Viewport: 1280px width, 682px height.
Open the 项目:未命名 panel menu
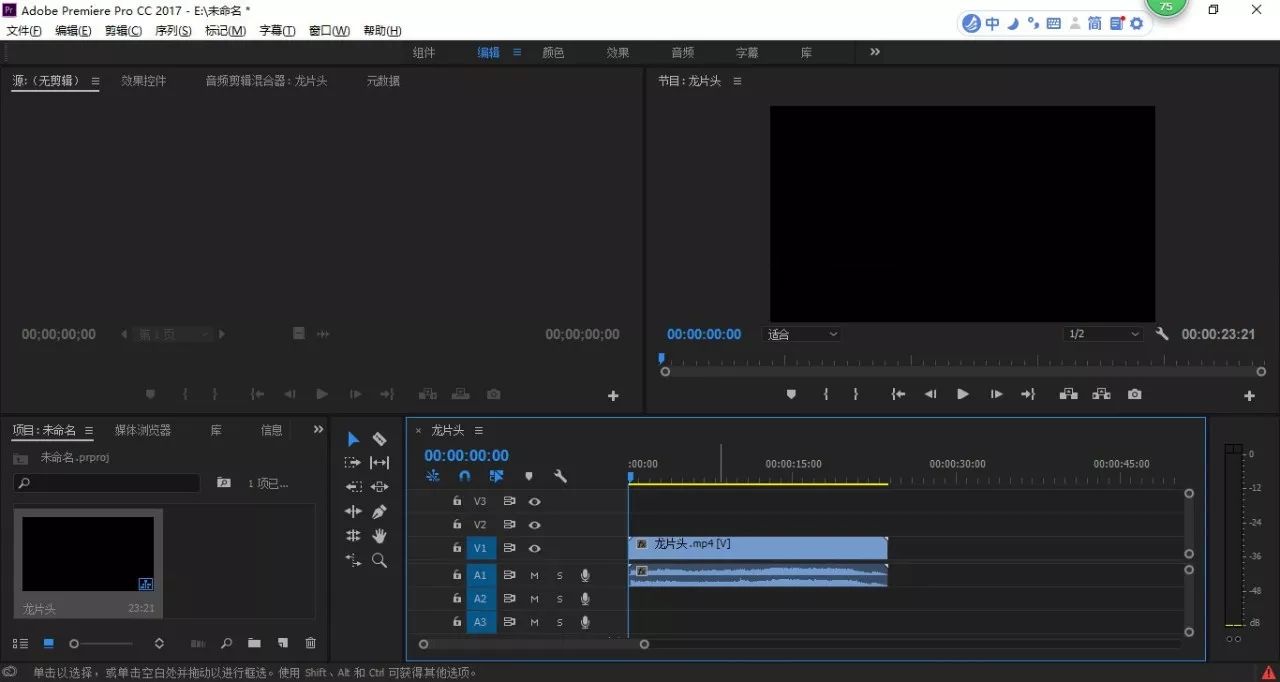(x=89, y=430)
